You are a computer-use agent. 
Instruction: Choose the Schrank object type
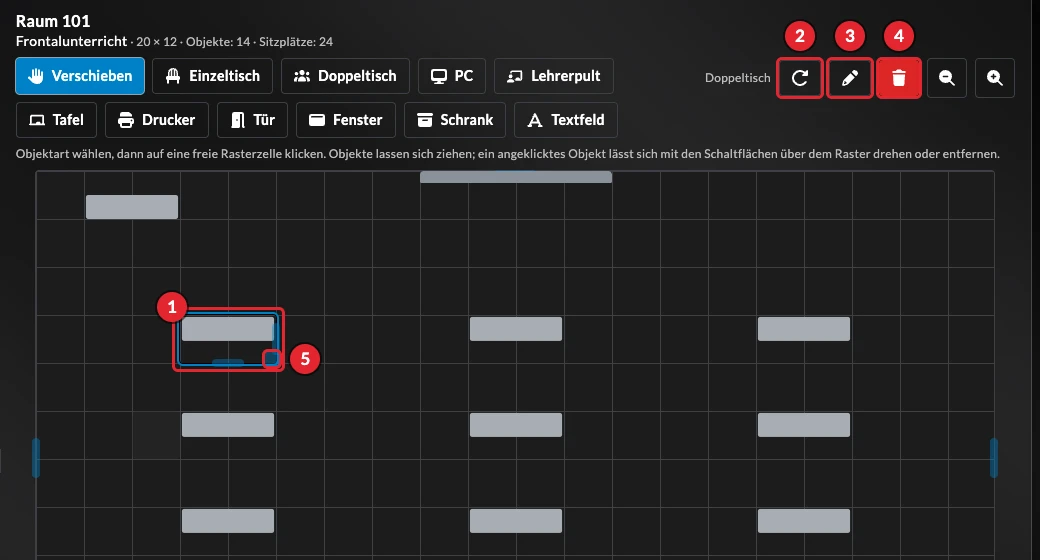click(454, 119)
